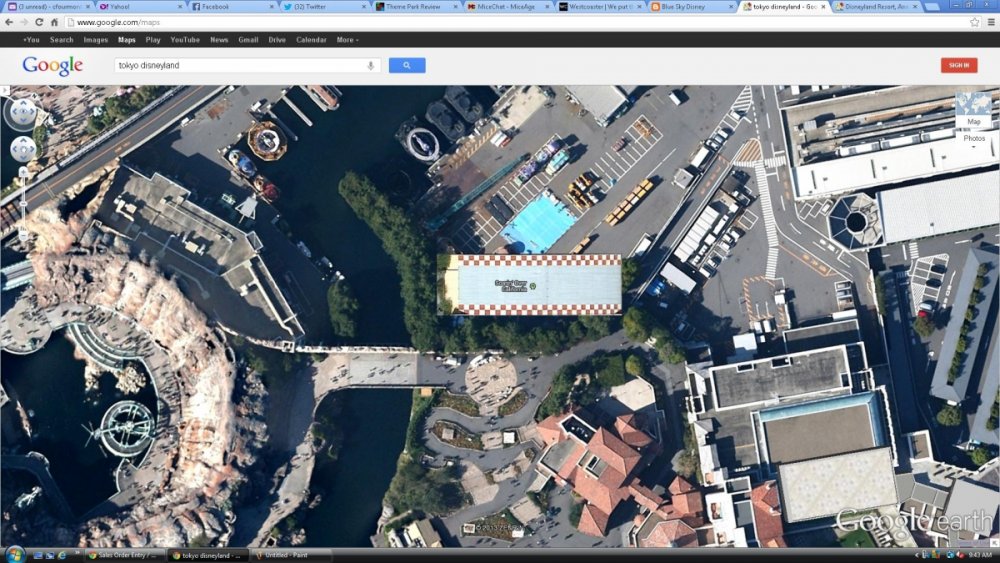Open YouTube from the Google bar

point(185,40)
